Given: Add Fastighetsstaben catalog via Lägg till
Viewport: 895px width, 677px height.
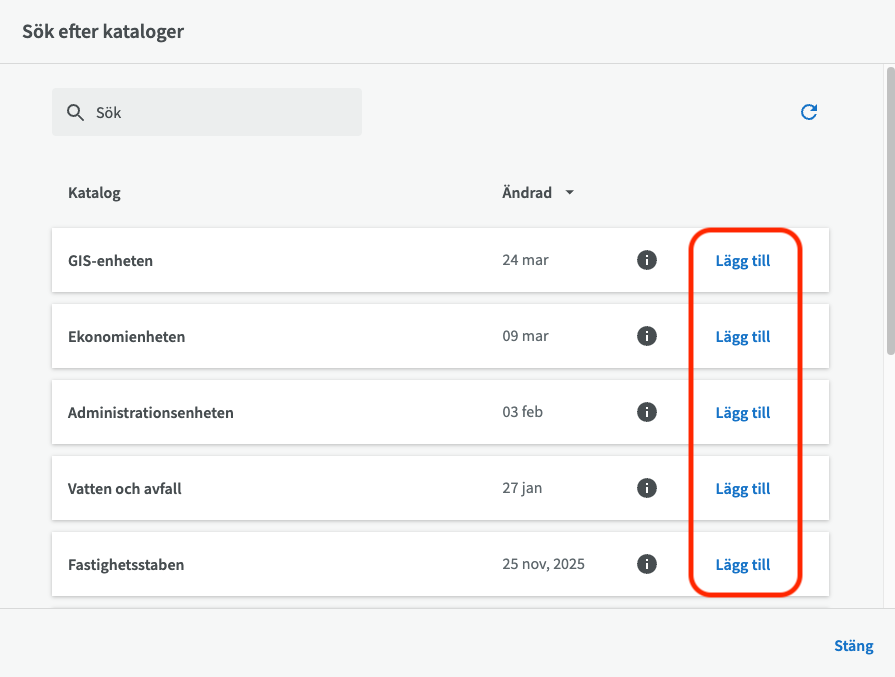Looking at the screenshot, I should point(742,564).
